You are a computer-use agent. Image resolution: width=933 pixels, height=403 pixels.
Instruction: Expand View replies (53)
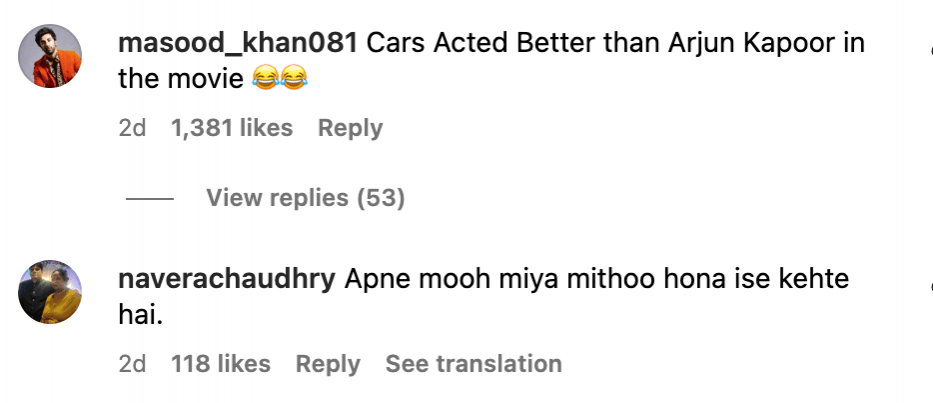pos(305,198)
